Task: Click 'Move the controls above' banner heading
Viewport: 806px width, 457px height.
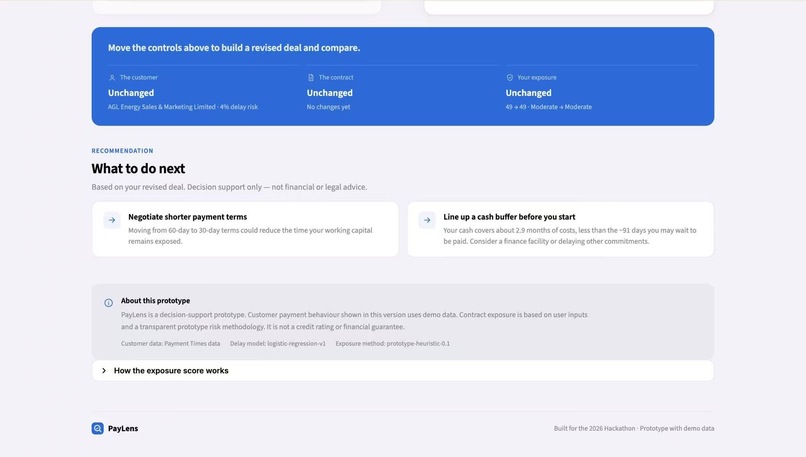Action: coord(234,48)
